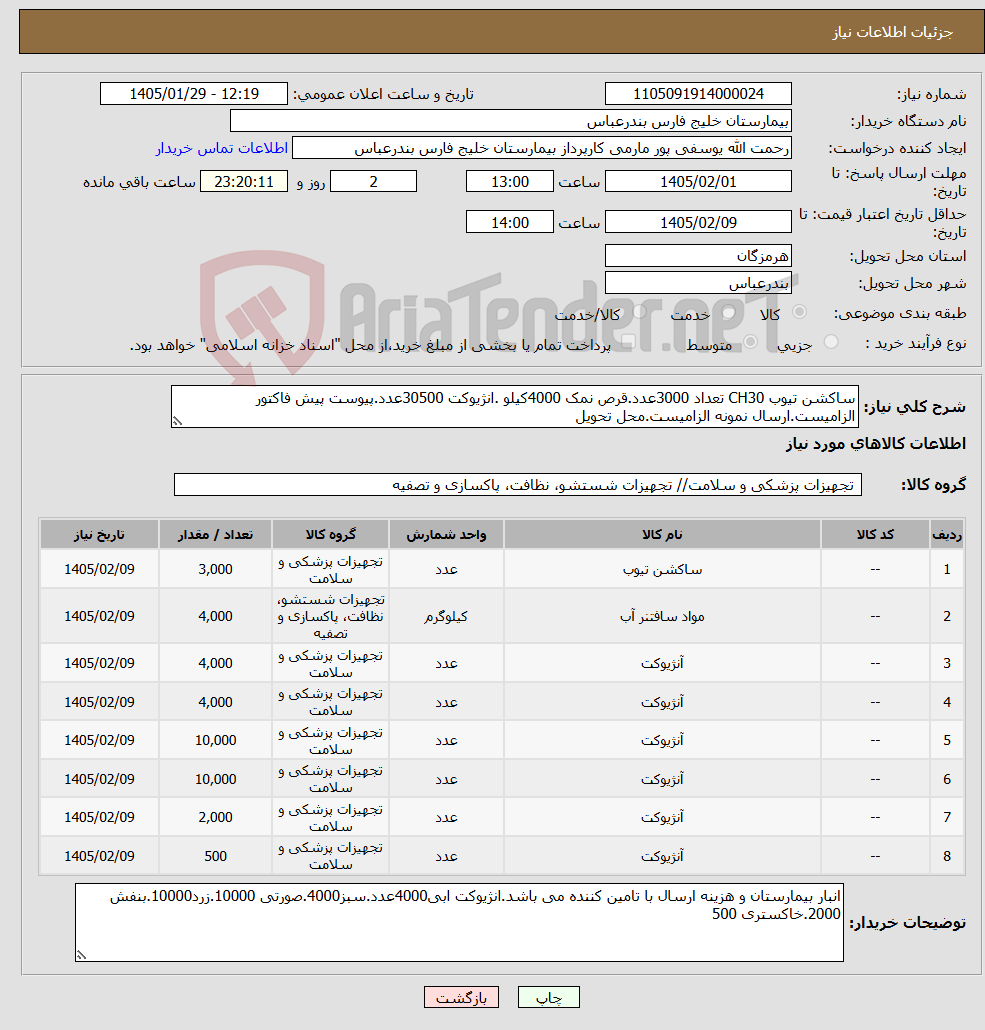Click the واحد شمارش column header
This screenshot has height=1030, width=985.
446,534
